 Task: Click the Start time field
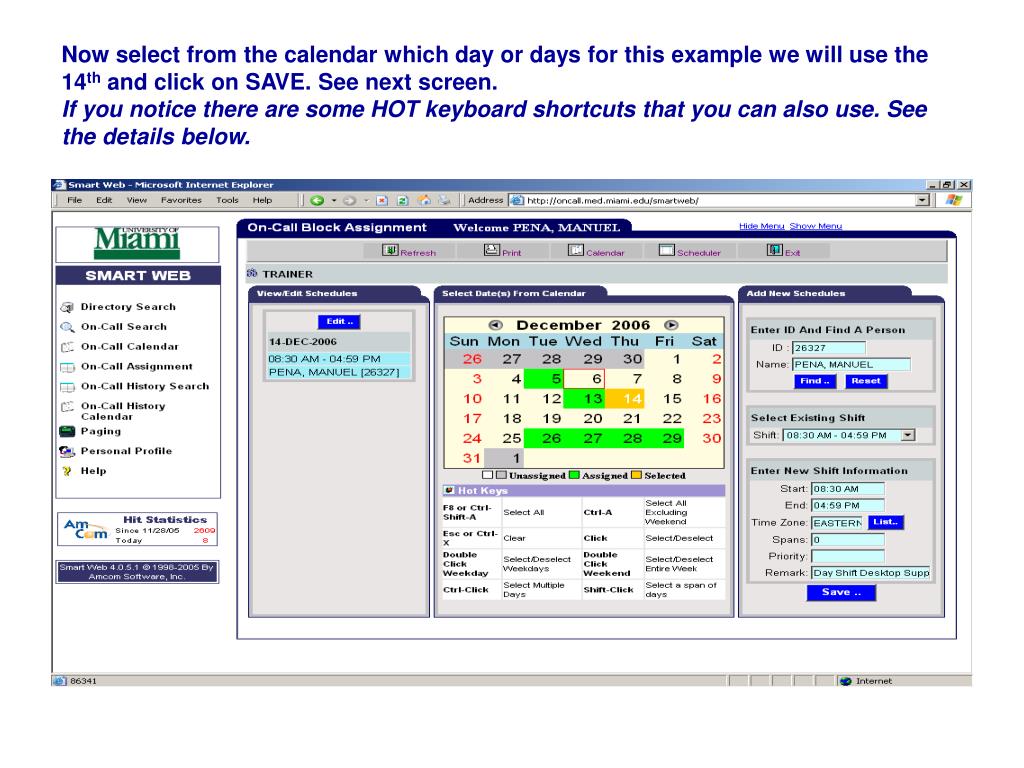click(848, 489)
